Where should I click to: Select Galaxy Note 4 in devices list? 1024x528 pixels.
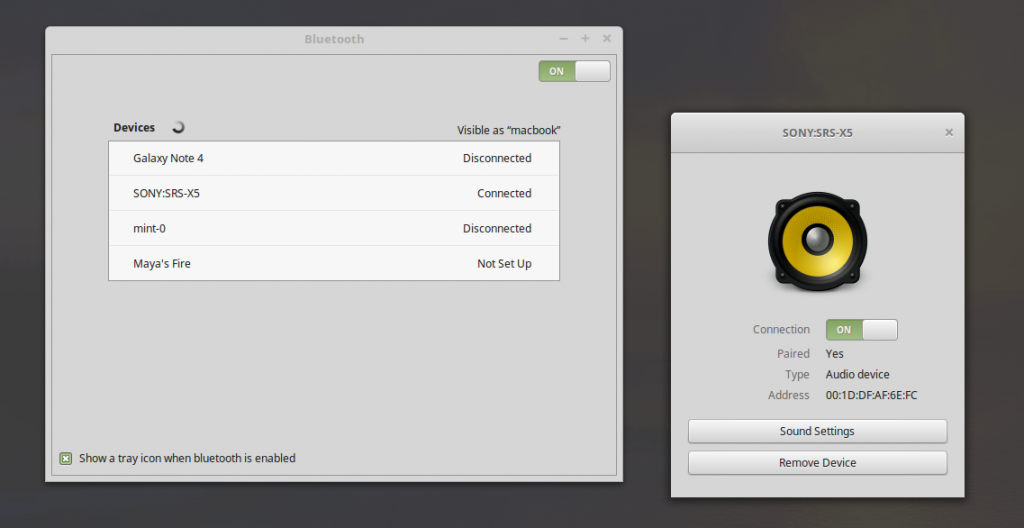(334, 158)
